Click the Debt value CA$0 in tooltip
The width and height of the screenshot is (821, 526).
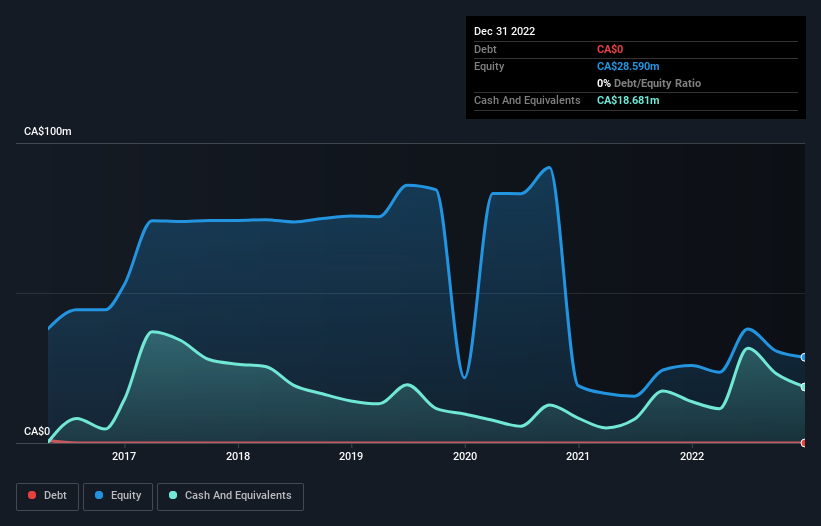click(610, 49)
